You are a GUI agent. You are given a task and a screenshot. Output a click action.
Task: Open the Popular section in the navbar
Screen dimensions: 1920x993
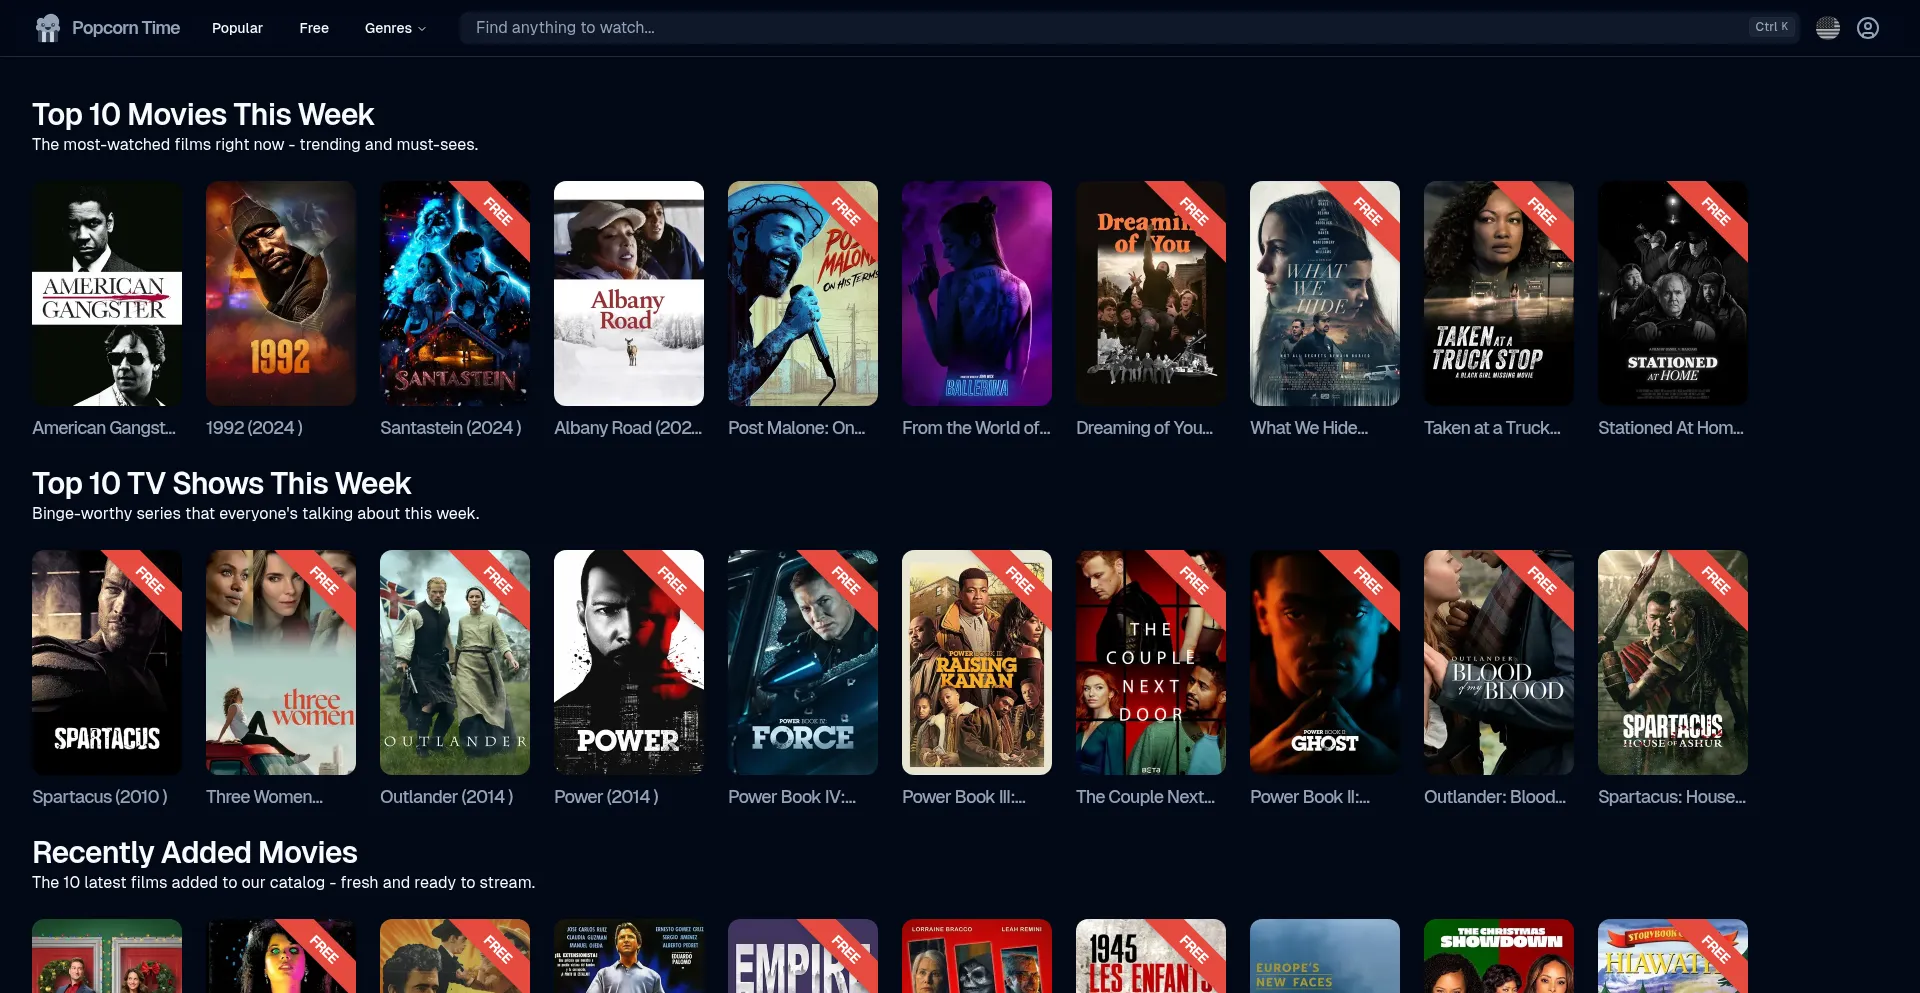coord(236,28)
